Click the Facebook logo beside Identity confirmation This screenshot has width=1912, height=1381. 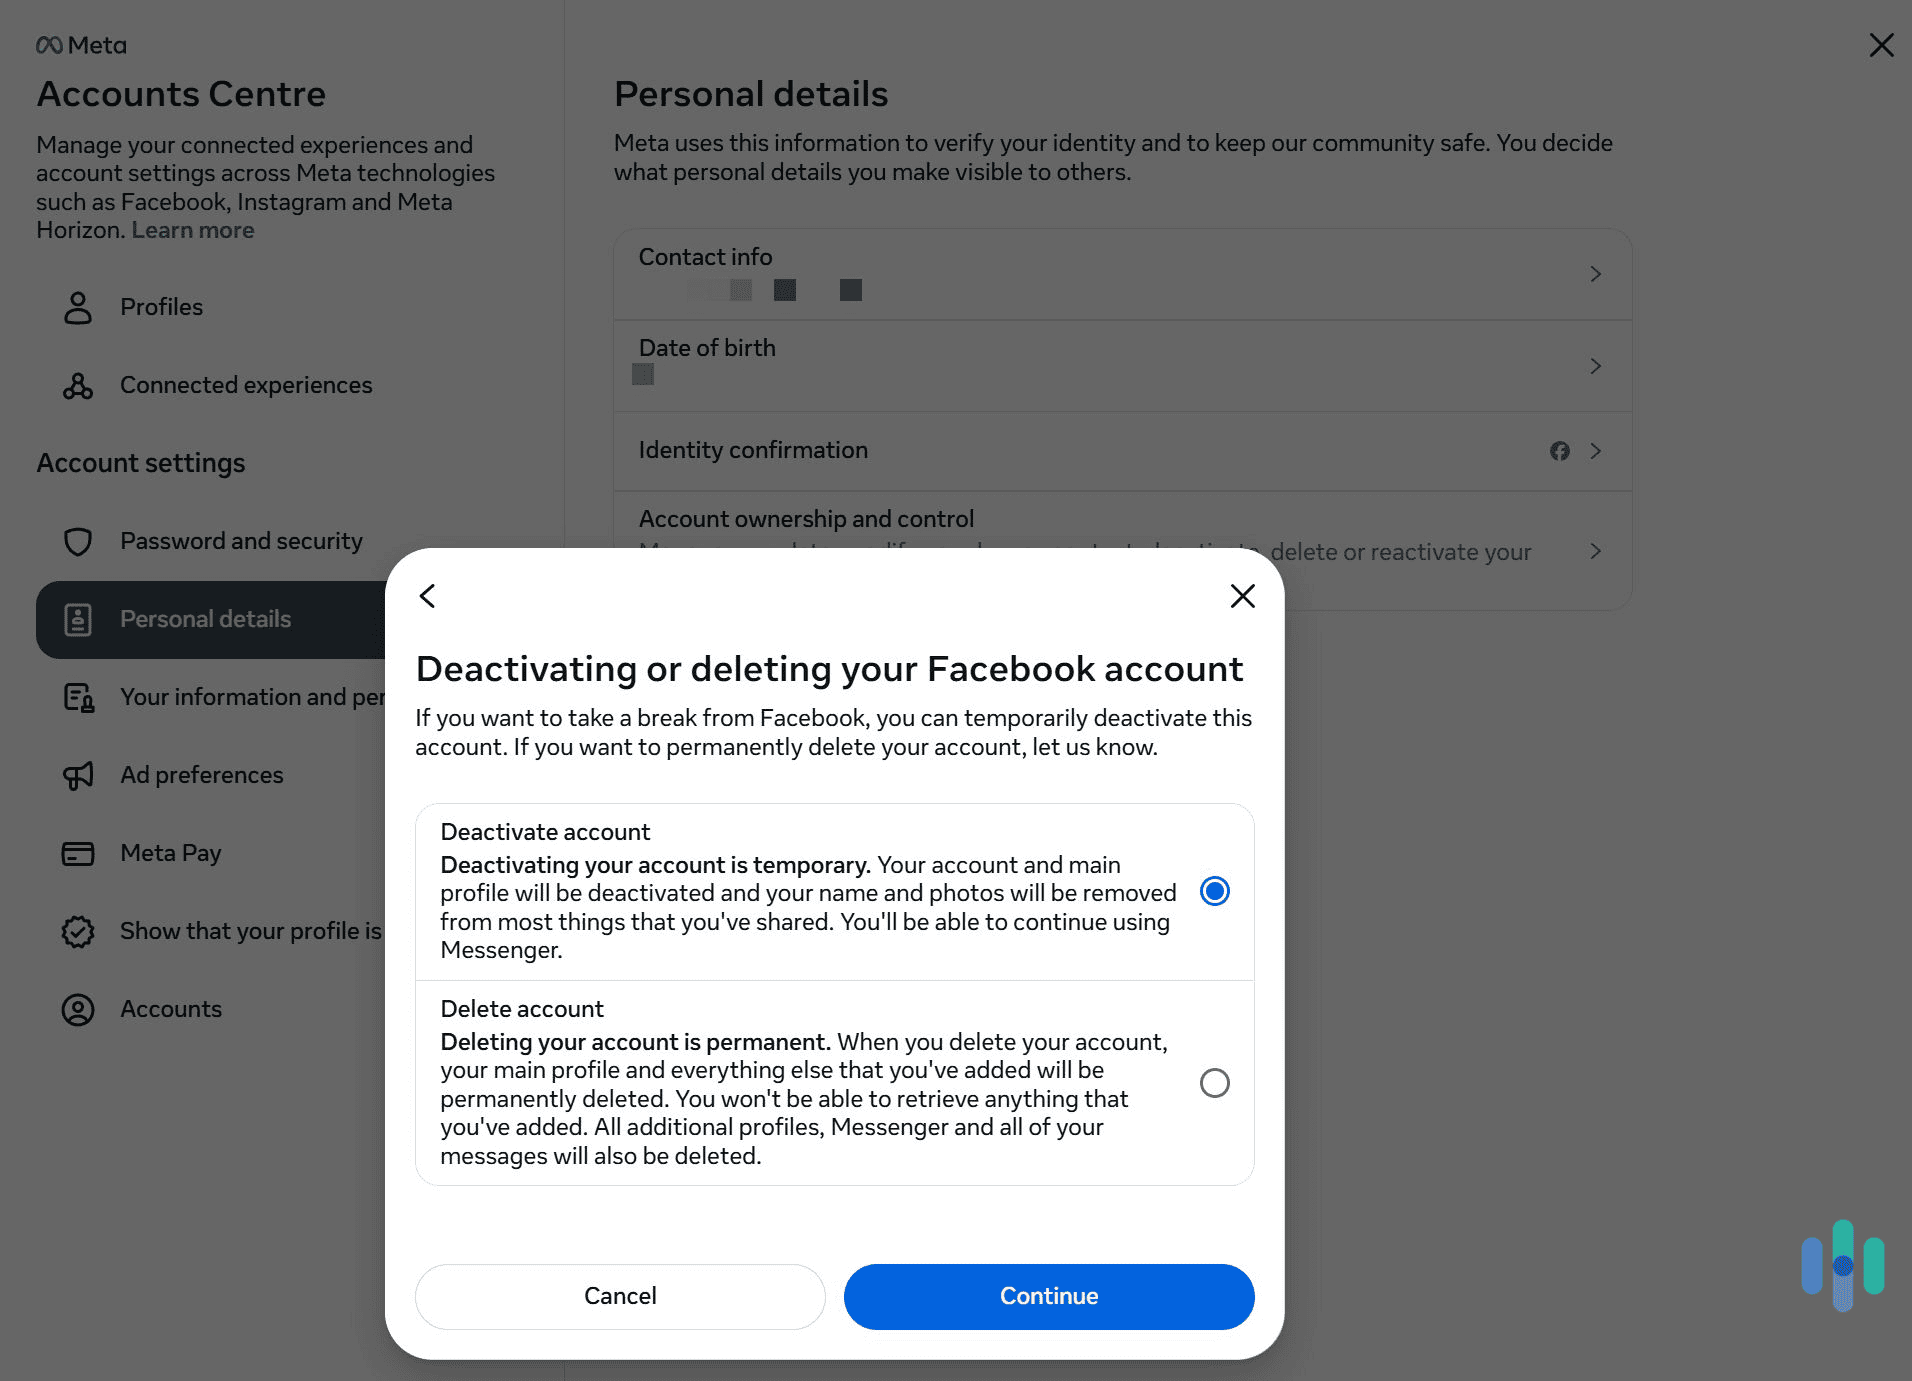(1561, 451)
